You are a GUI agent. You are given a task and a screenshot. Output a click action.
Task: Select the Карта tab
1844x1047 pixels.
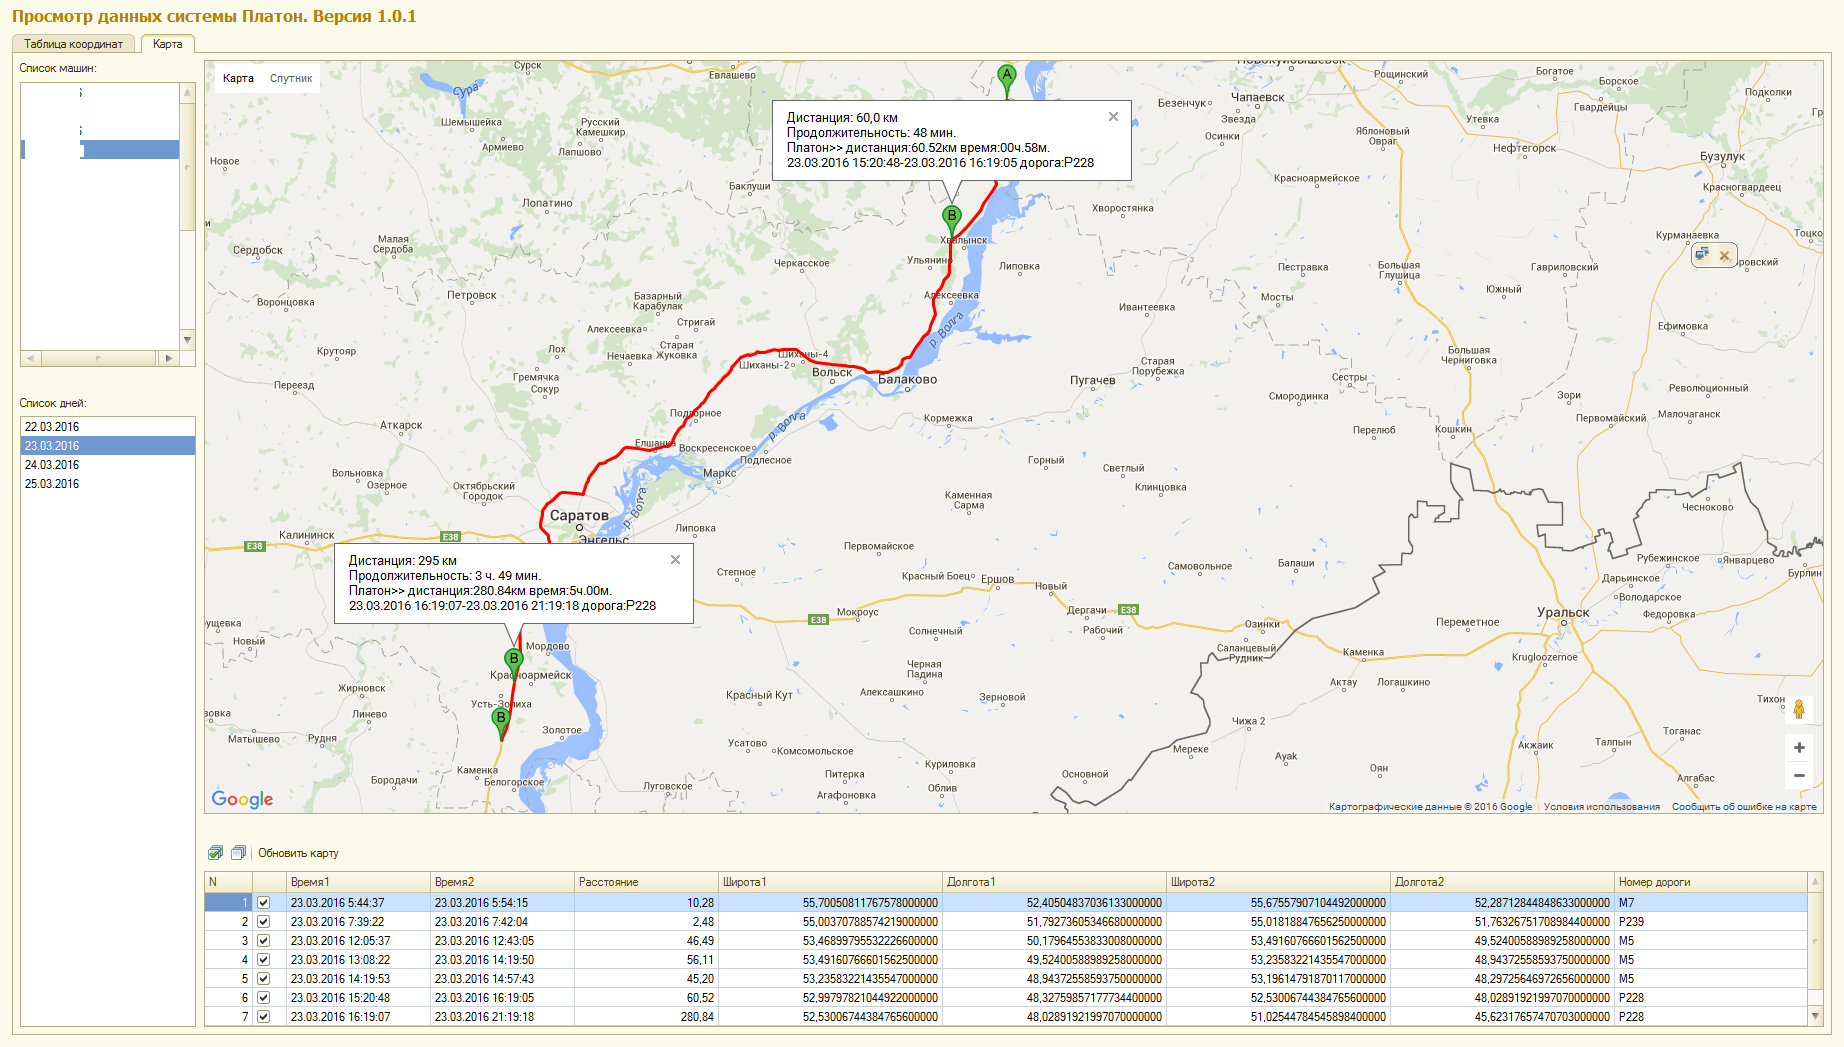168,44
